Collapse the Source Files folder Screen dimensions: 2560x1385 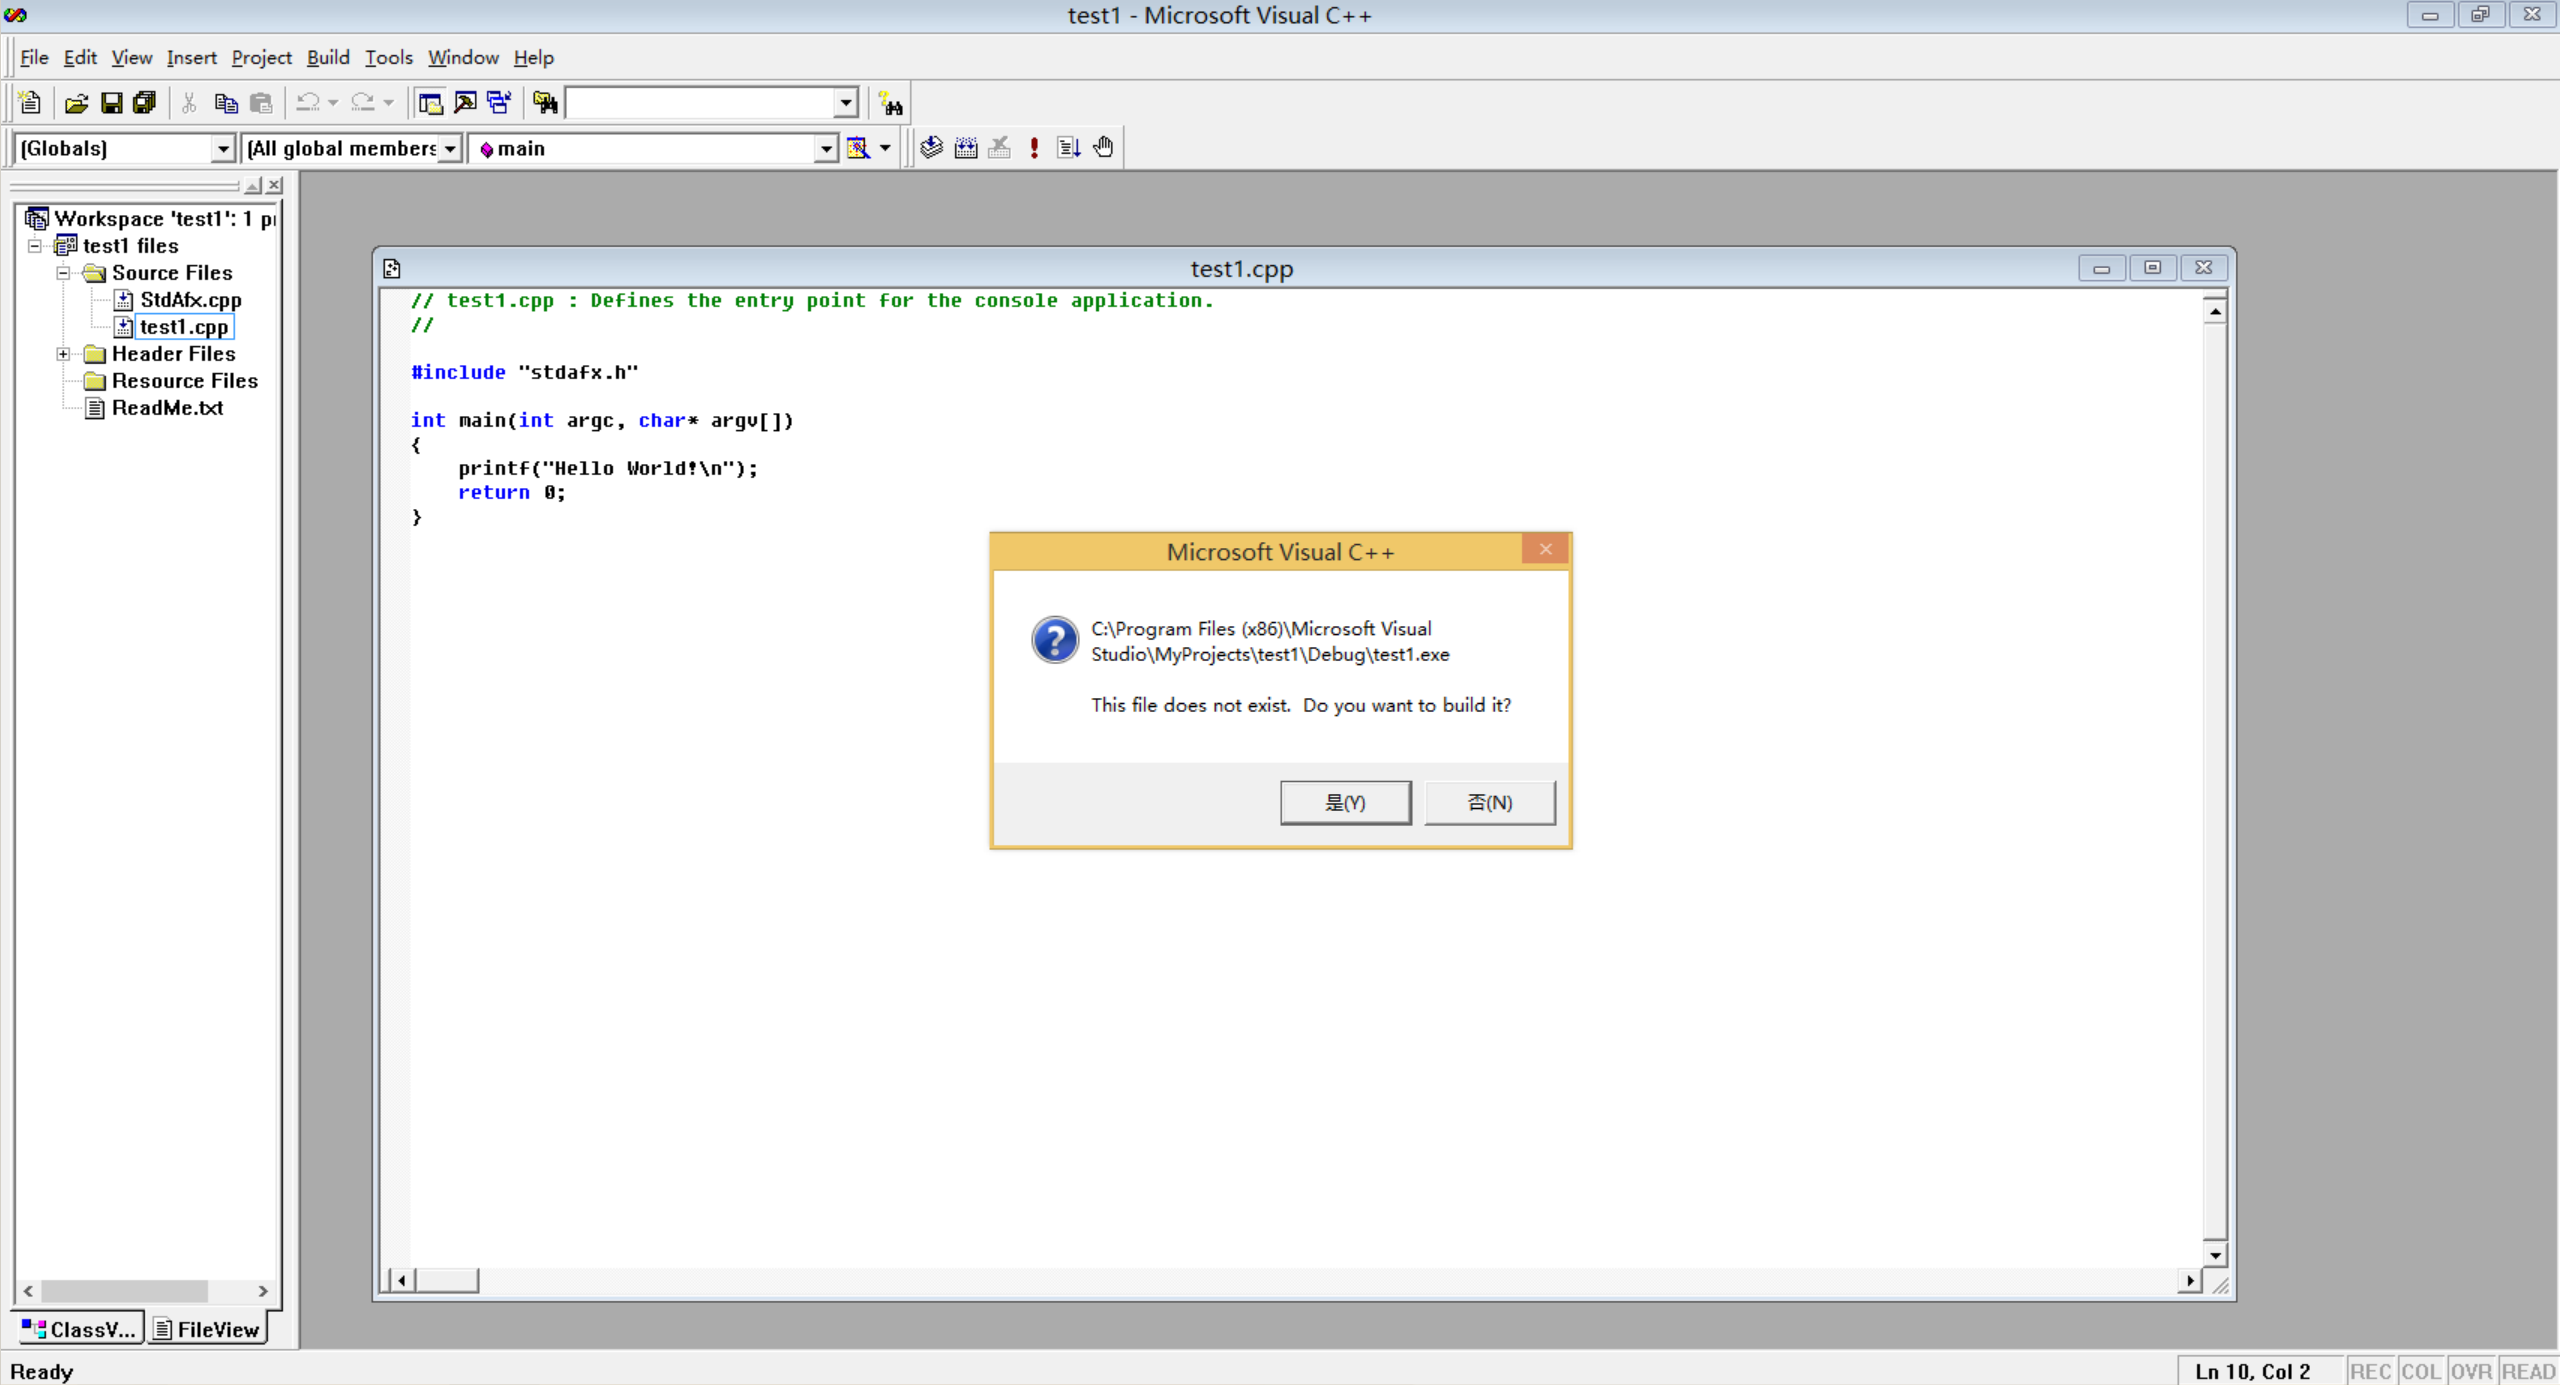click(63, 273)
